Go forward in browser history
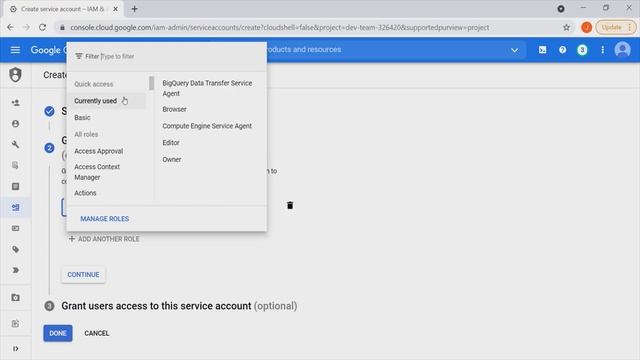 click(x=27, y=27)
